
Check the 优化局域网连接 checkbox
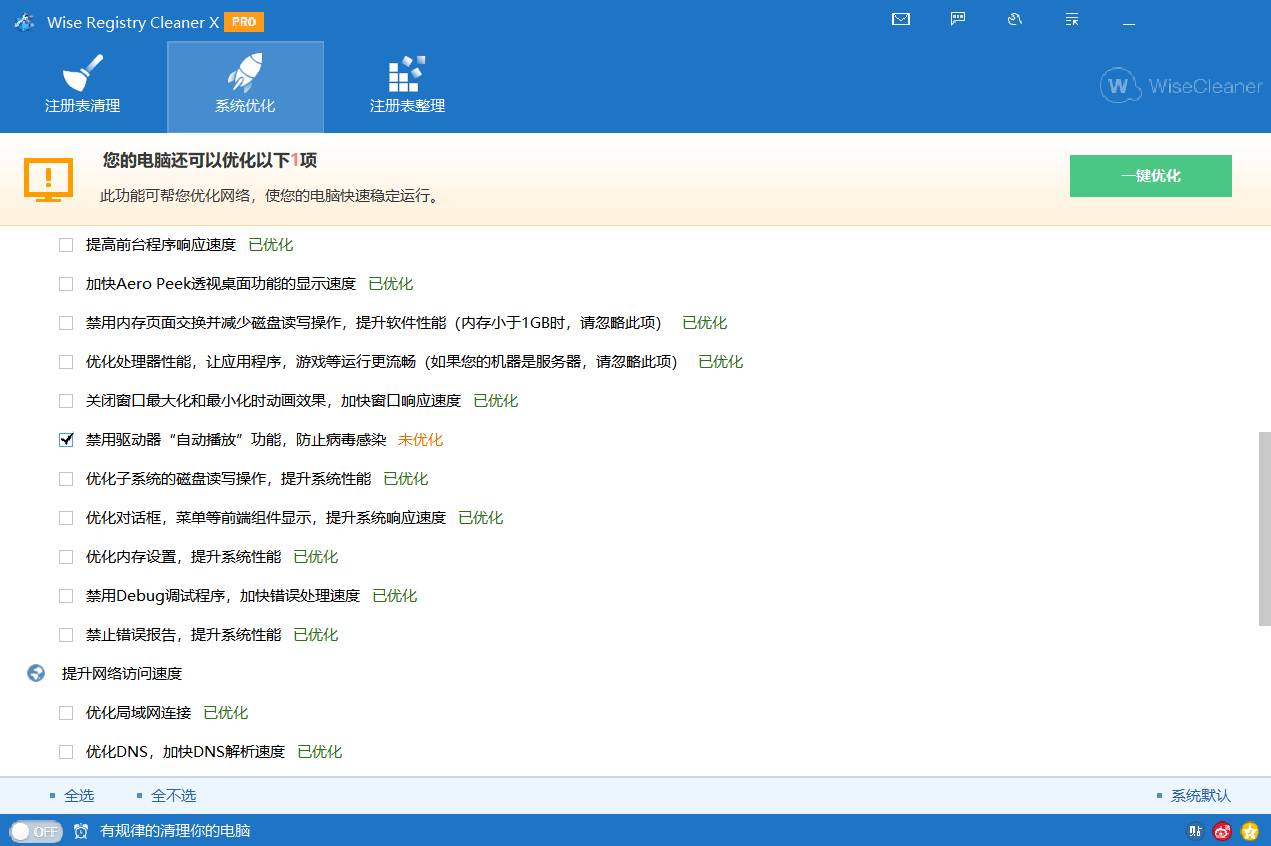click(66, 712)
